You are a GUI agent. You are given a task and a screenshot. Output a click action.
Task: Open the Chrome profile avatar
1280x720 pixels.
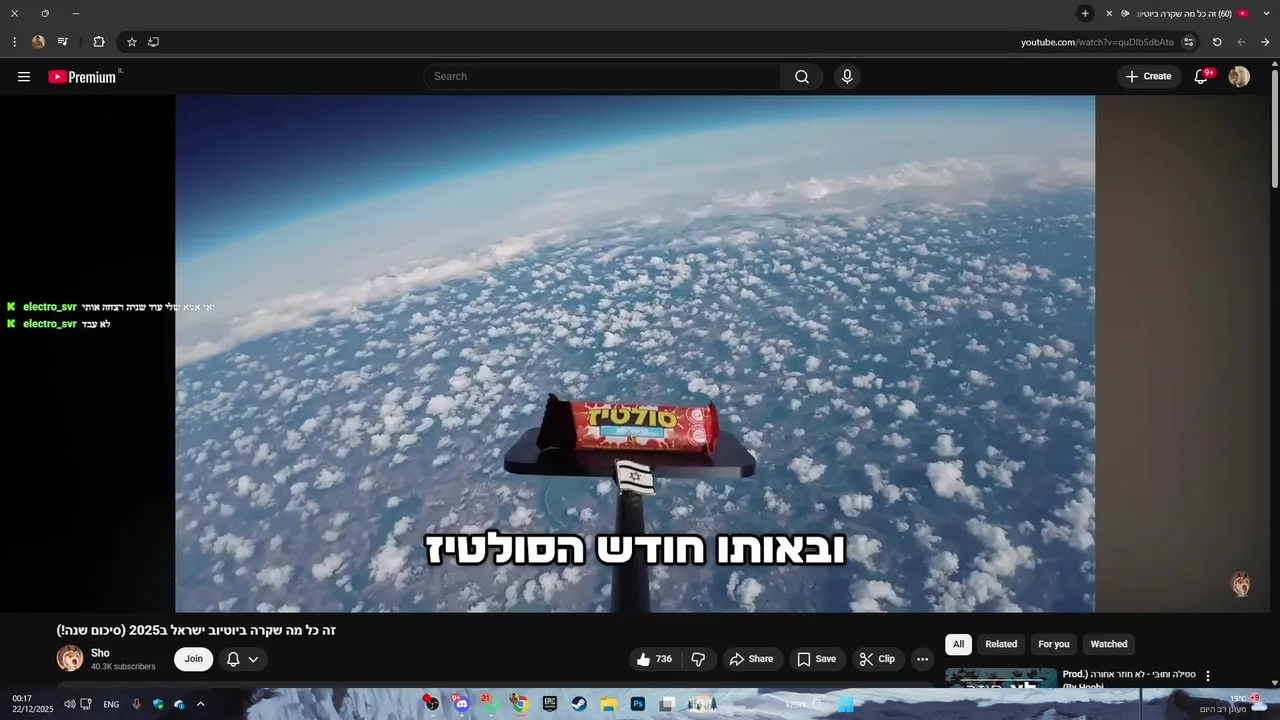38,42
